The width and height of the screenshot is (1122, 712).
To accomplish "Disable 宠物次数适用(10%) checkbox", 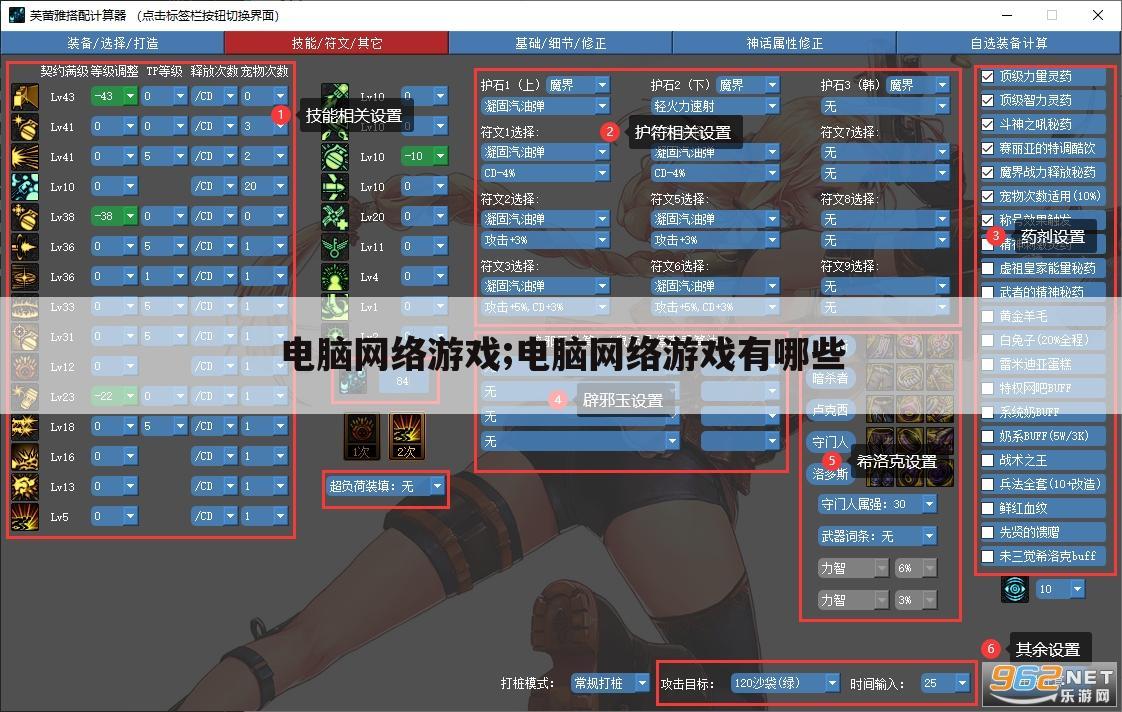I will click(987, 196).
